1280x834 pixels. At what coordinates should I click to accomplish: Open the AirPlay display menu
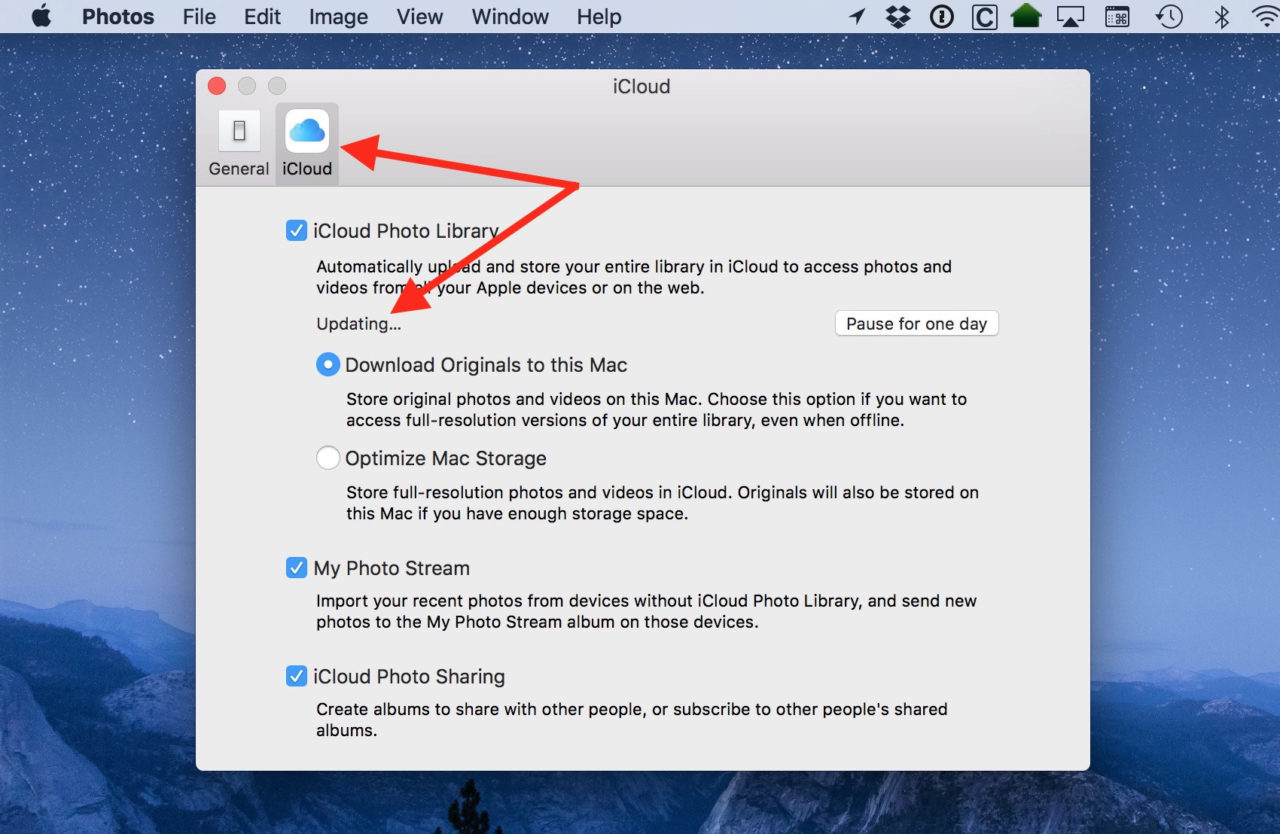1071,16
